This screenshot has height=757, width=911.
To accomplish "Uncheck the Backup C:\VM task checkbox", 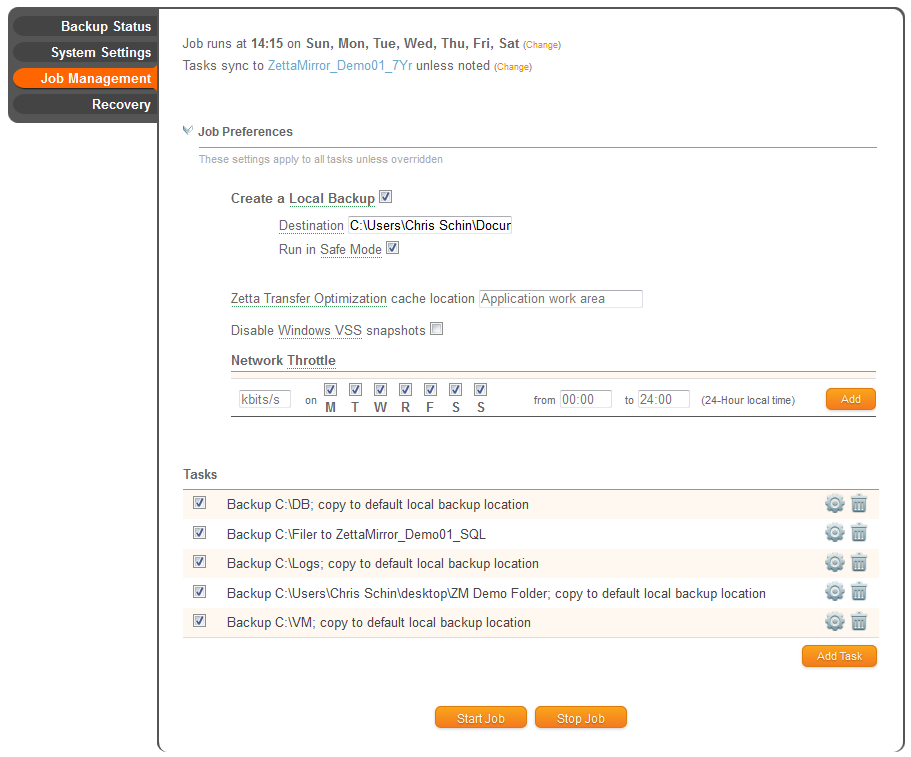I will click(199, 620).
